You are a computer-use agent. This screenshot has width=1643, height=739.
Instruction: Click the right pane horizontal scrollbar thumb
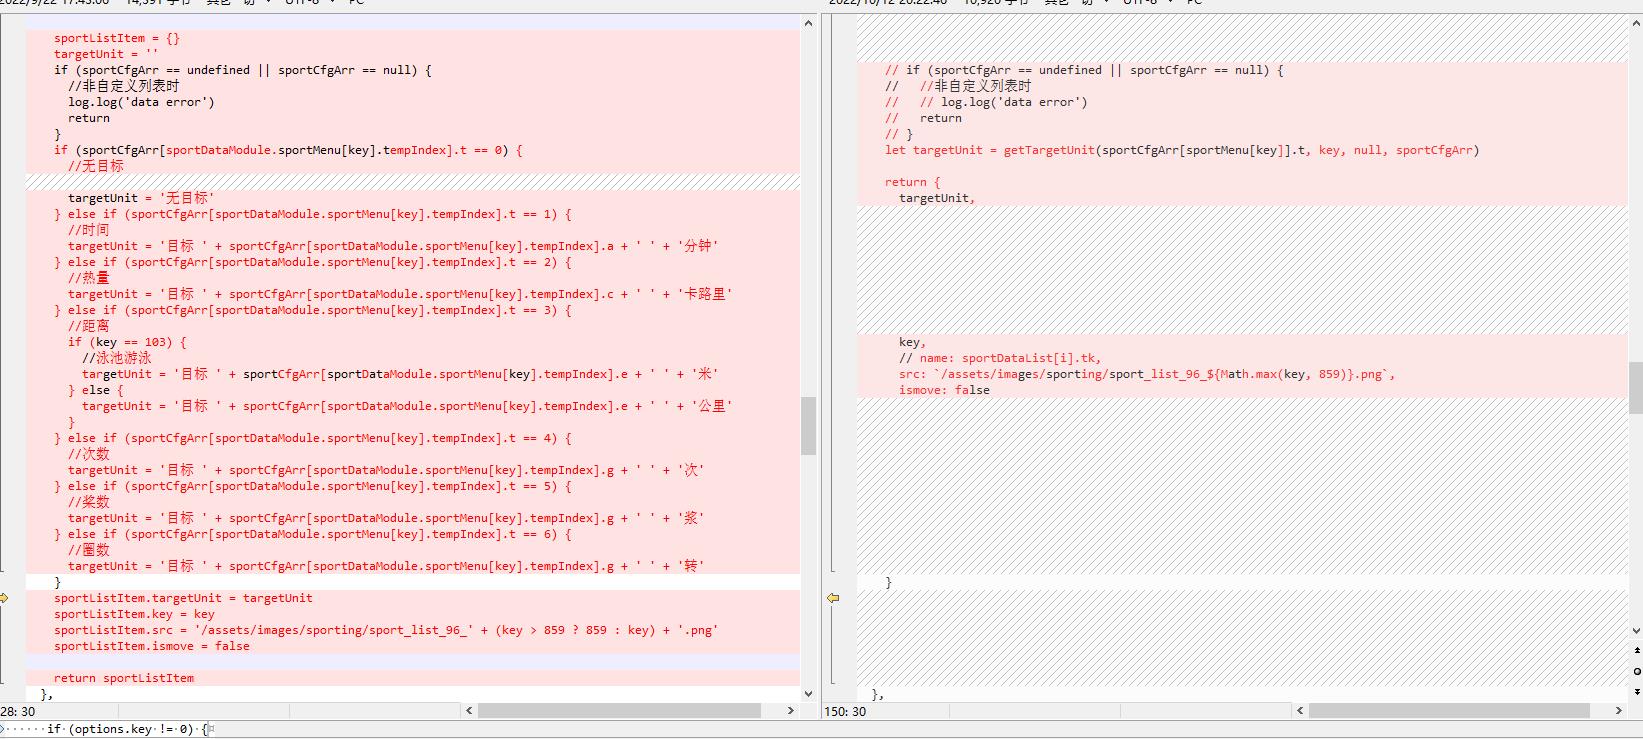coord(1449,710)
